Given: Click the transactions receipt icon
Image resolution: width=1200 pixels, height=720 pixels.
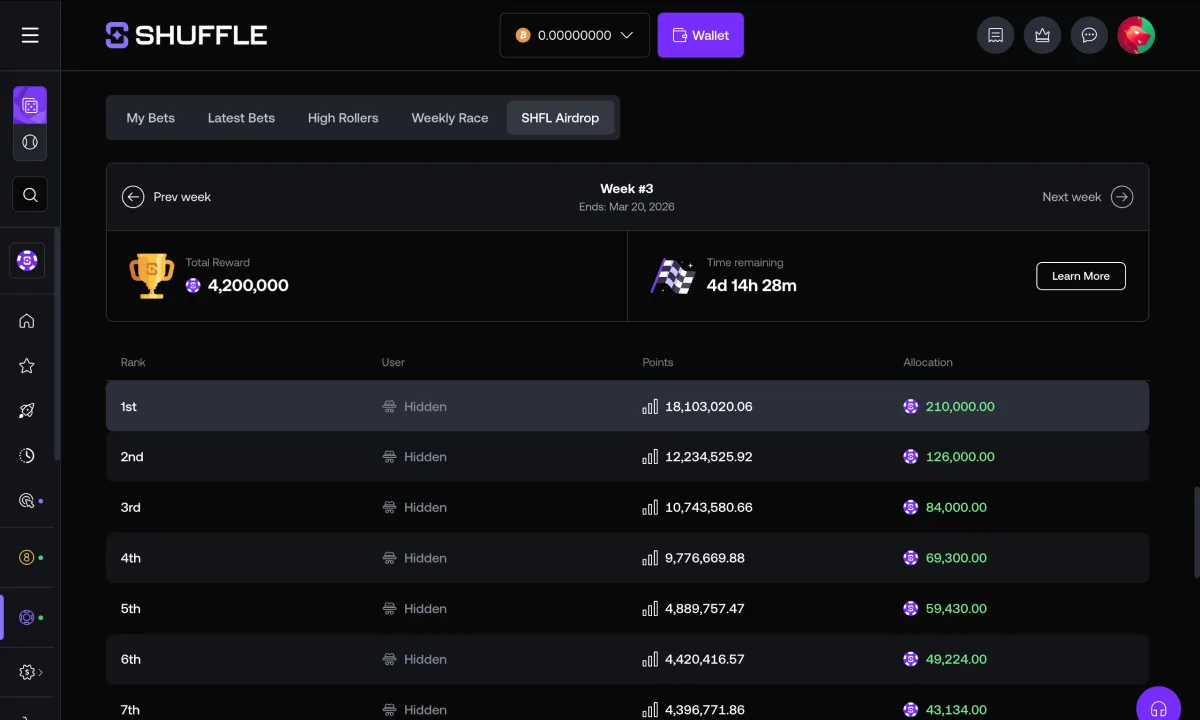Looking at the screenshot, I should click(995, 35).
